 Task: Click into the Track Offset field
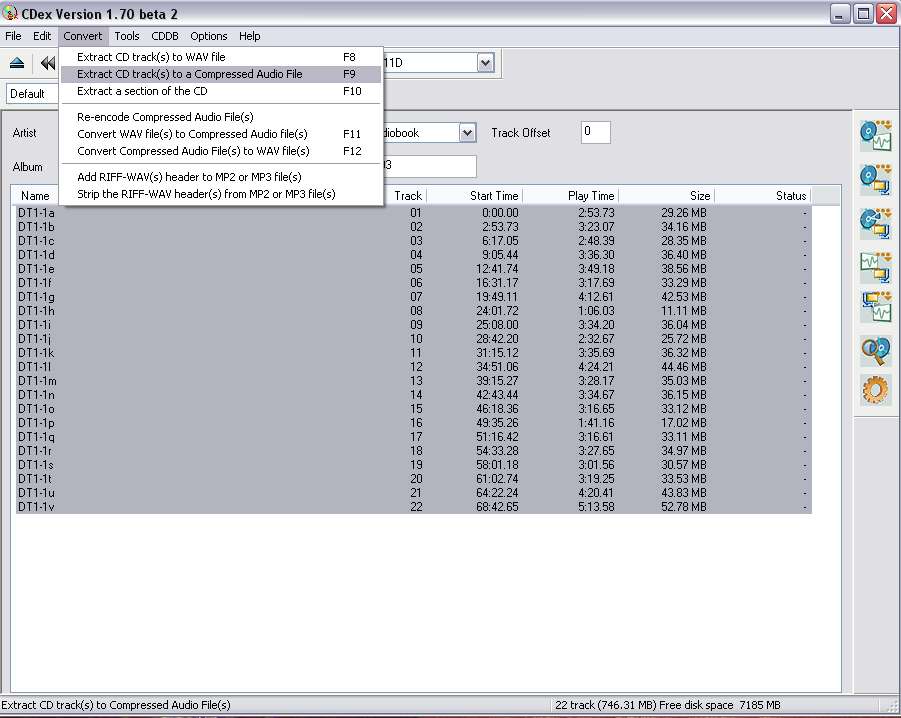(595, 132)
